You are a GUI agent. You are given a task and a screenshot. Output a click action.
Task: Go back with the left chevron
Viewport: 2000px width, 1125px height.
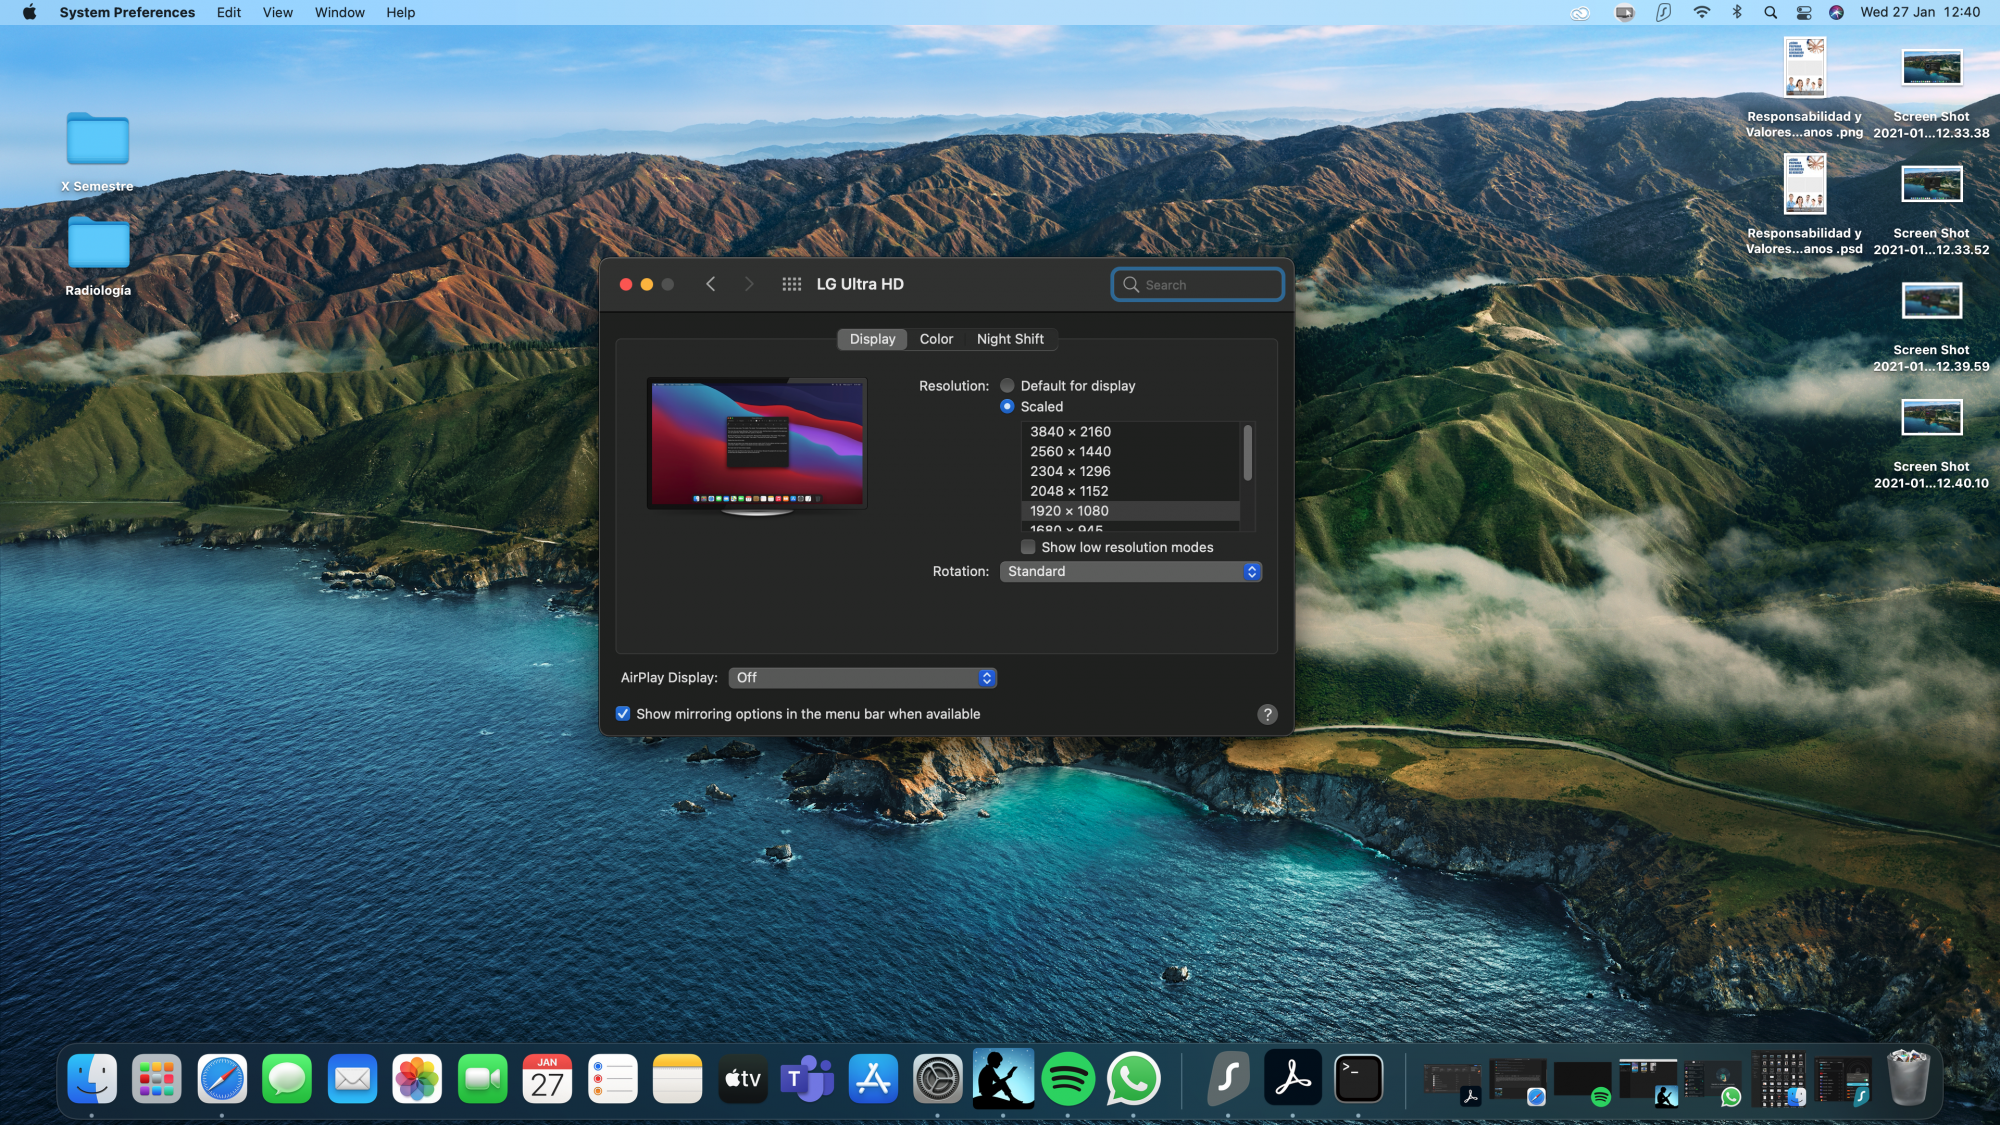(710, 284)
